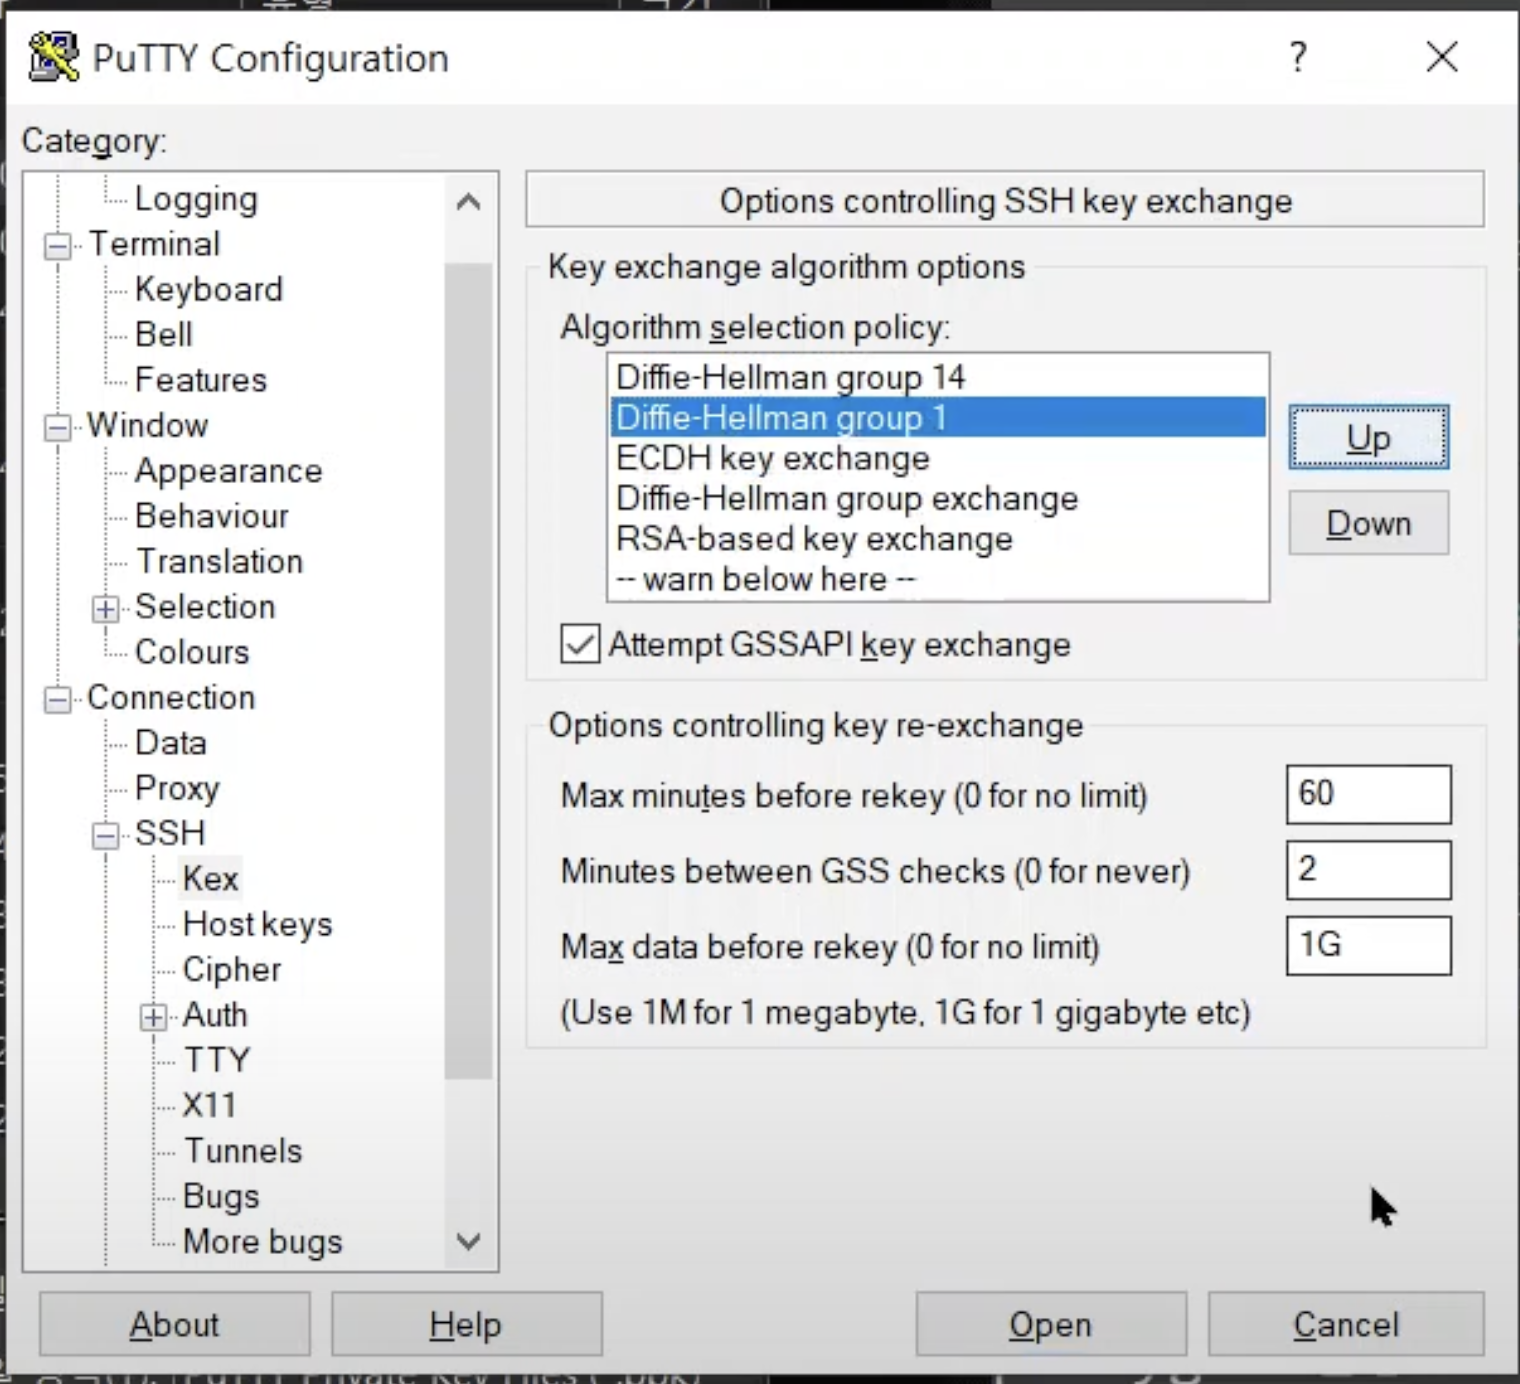Collapse the SSH tree node
1520x1384 pixels.
[105, 835]
